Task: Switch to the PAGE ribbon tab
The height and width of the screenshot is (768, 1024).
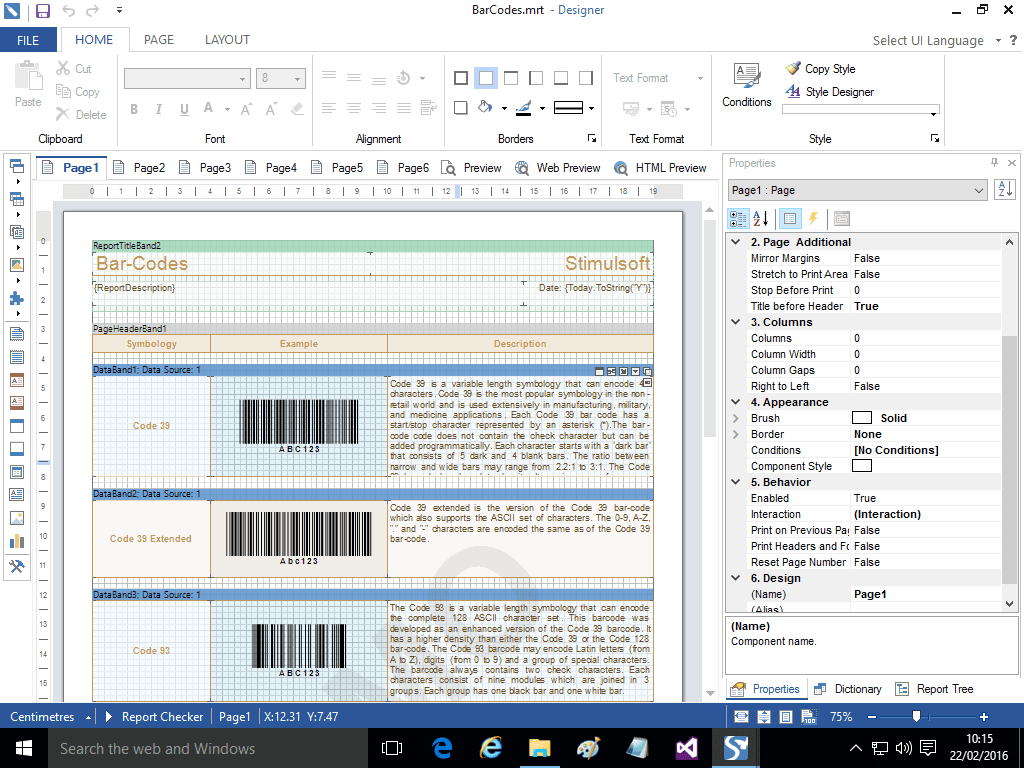Action: click(159, 40)
